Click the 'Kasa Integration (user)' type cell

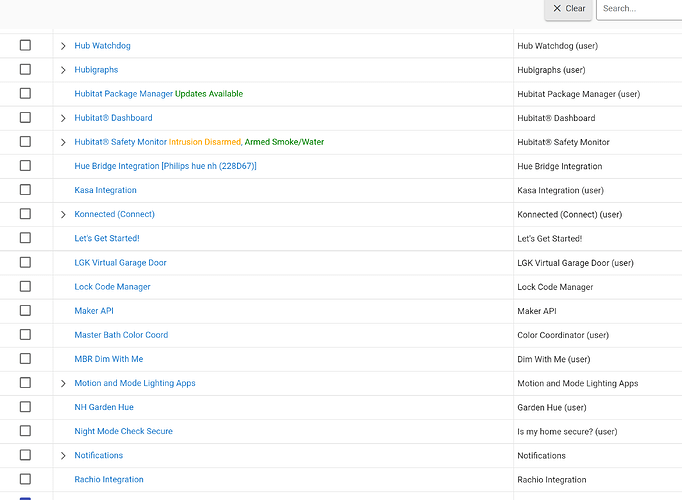pos(560,190)
